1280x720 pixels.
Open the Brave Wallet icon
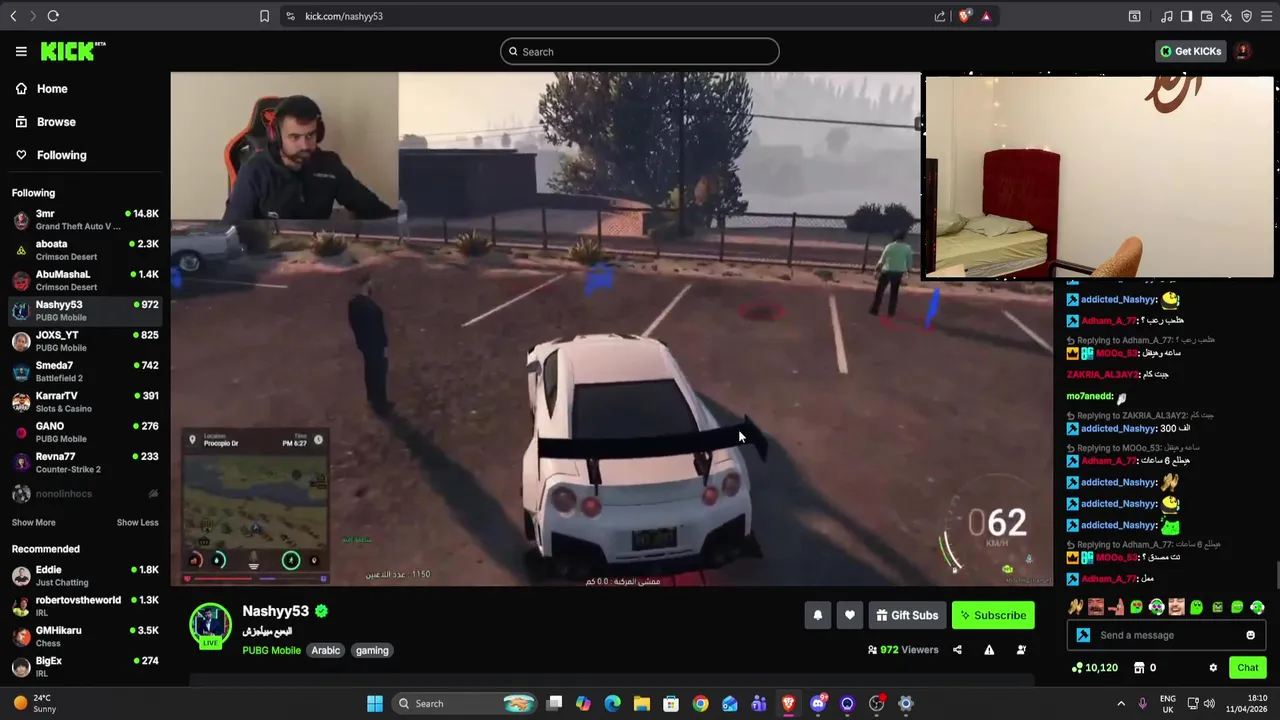(1207, 16)
